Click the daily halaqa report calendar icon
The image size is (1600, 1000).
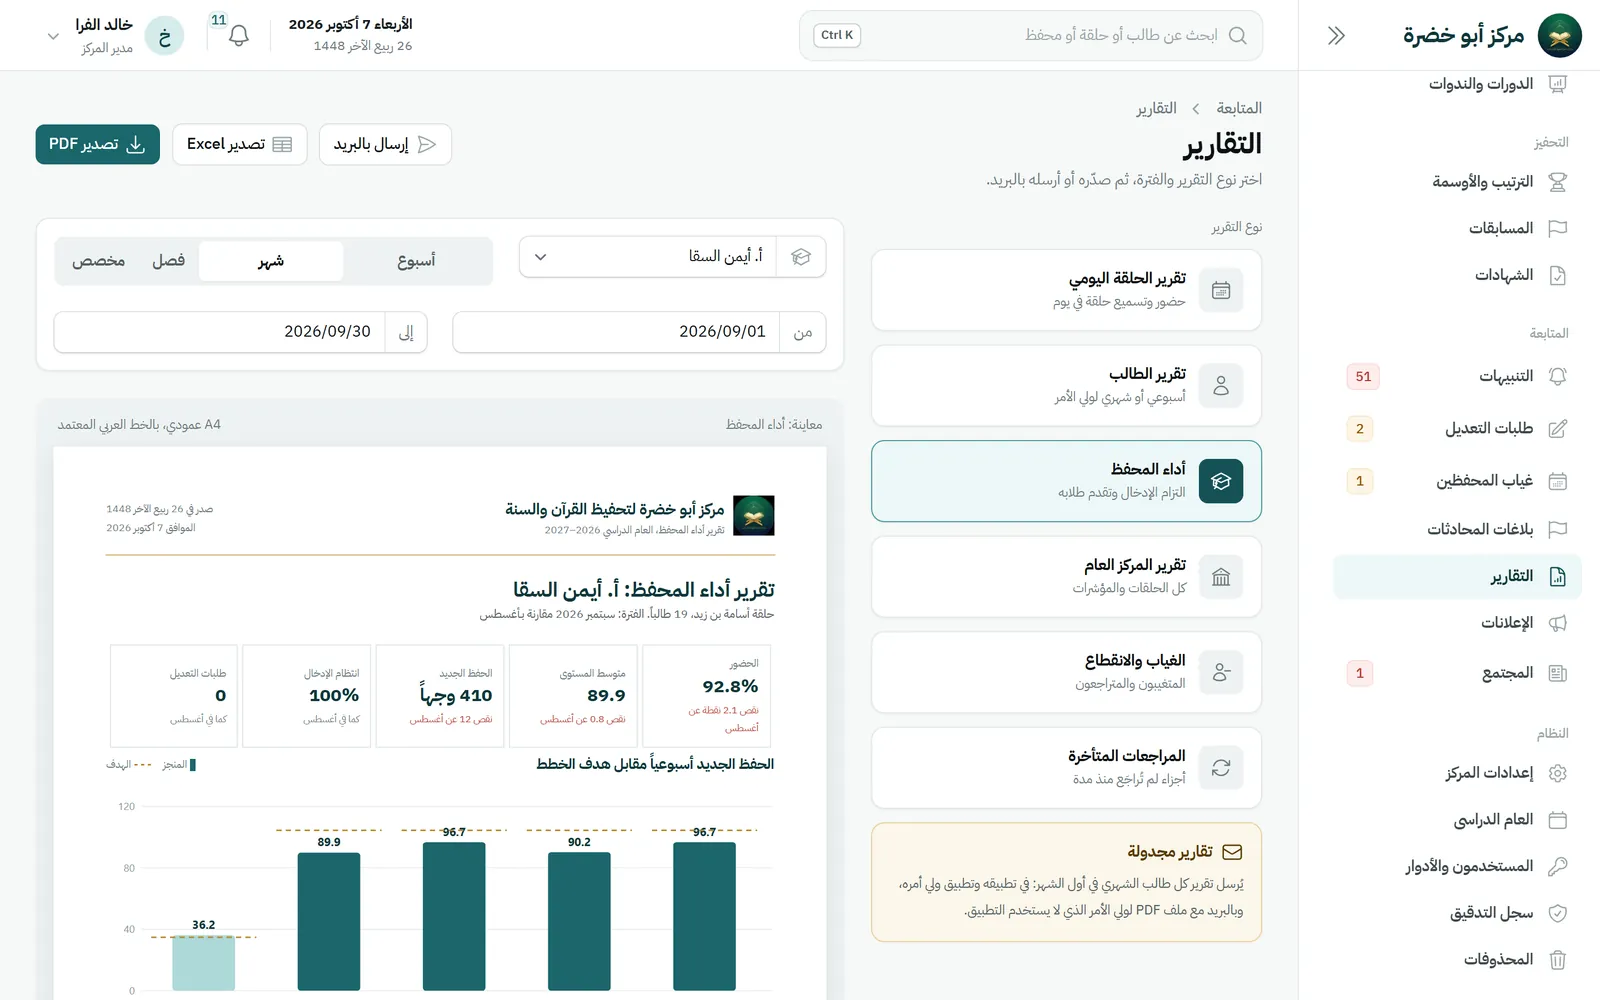(1221, 290)
